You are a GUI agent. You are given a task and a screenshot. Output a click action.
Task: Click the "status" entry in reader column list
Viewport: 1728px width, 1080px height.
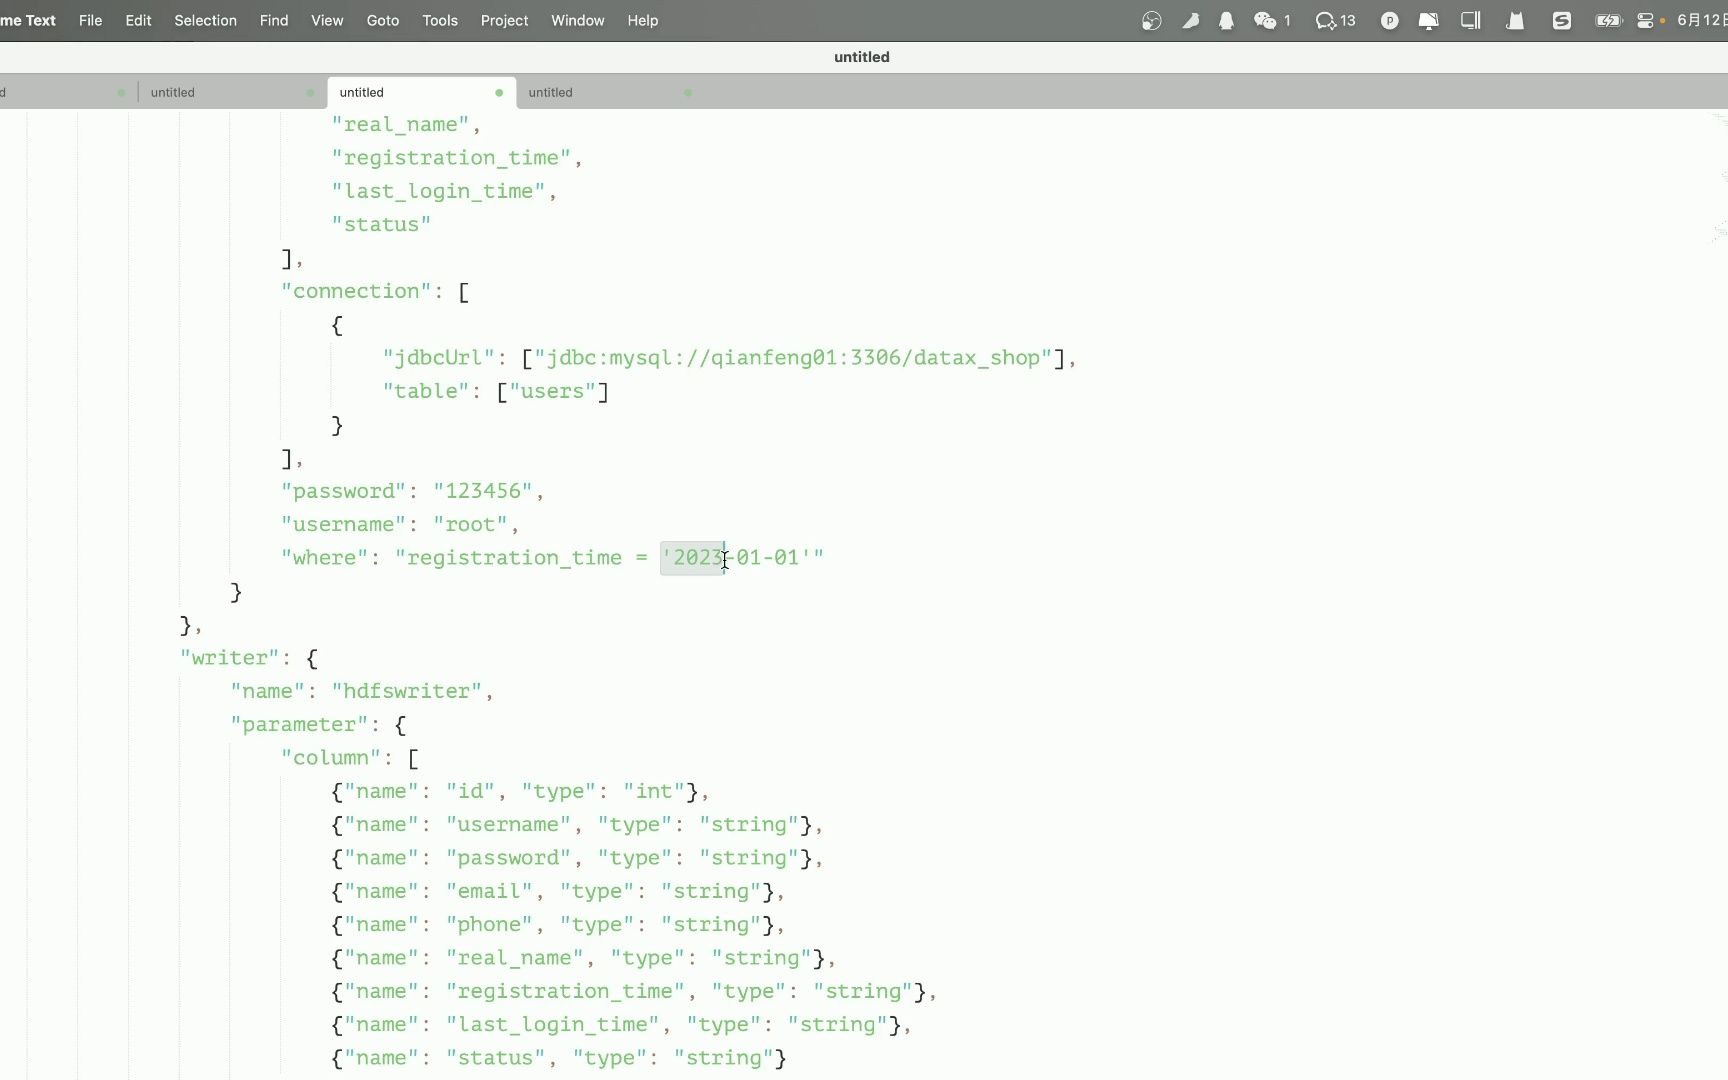tap(381, 224)
